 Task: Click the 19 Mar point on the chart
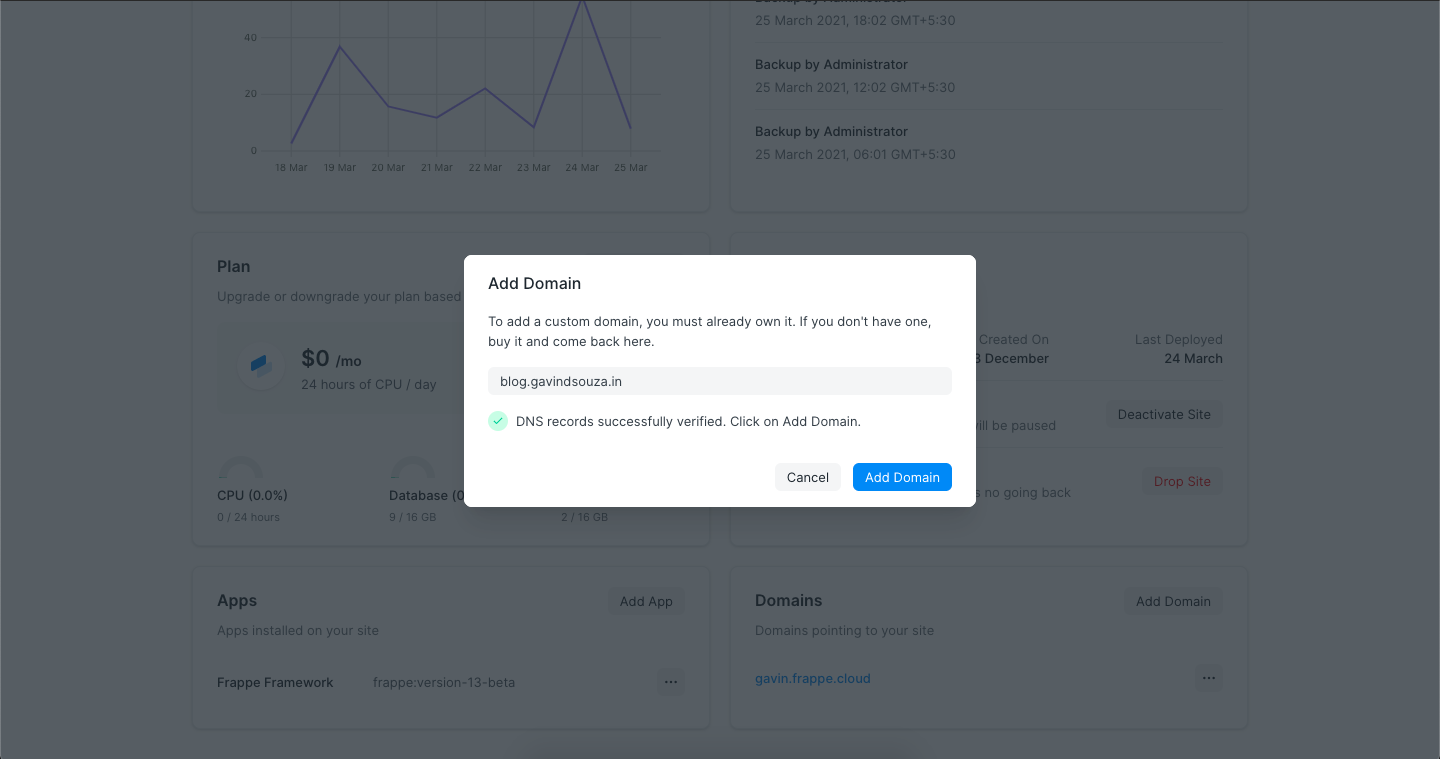pyautogui.click(x=340, y=47)
